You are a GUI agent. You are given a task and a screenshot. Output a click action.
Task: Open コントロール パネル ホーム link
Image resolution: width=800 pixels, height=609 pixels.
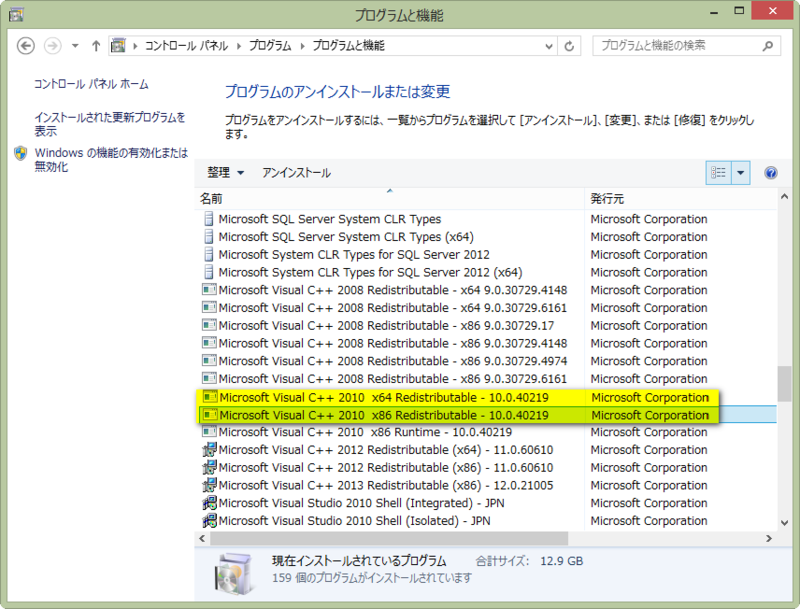tap(91, 84)
